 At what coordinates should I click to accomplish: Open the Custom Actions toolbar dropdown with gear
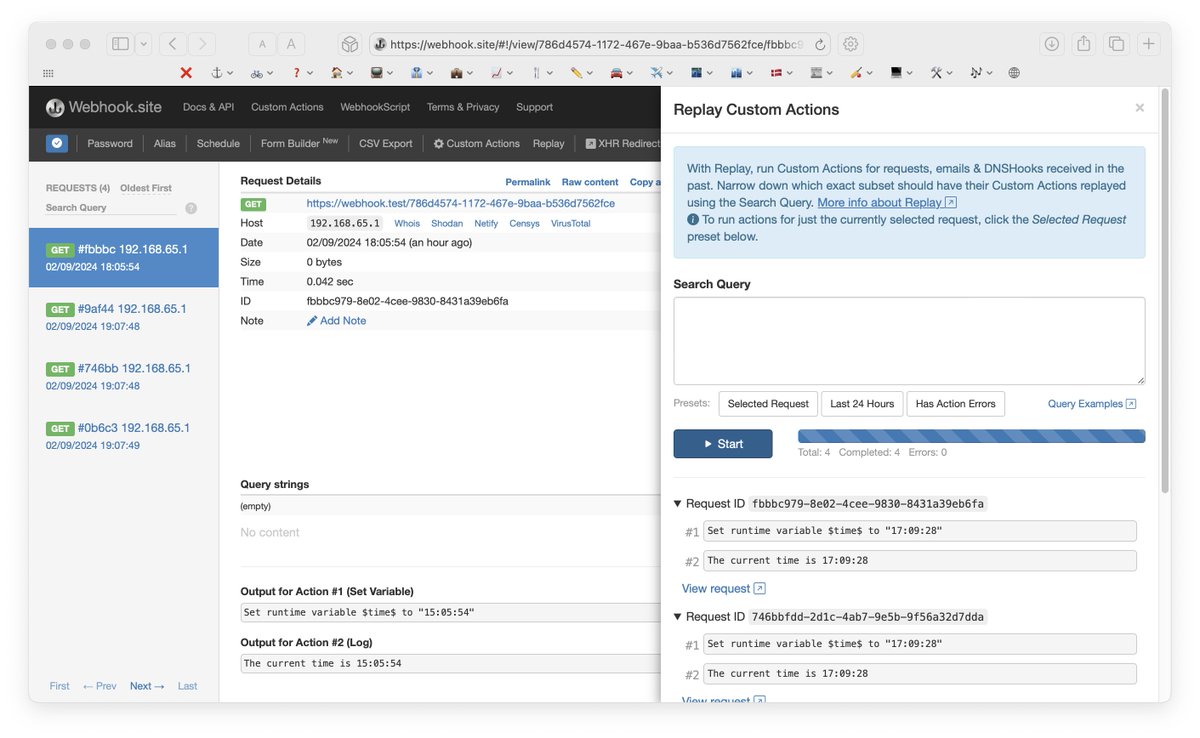coord(476,143)
